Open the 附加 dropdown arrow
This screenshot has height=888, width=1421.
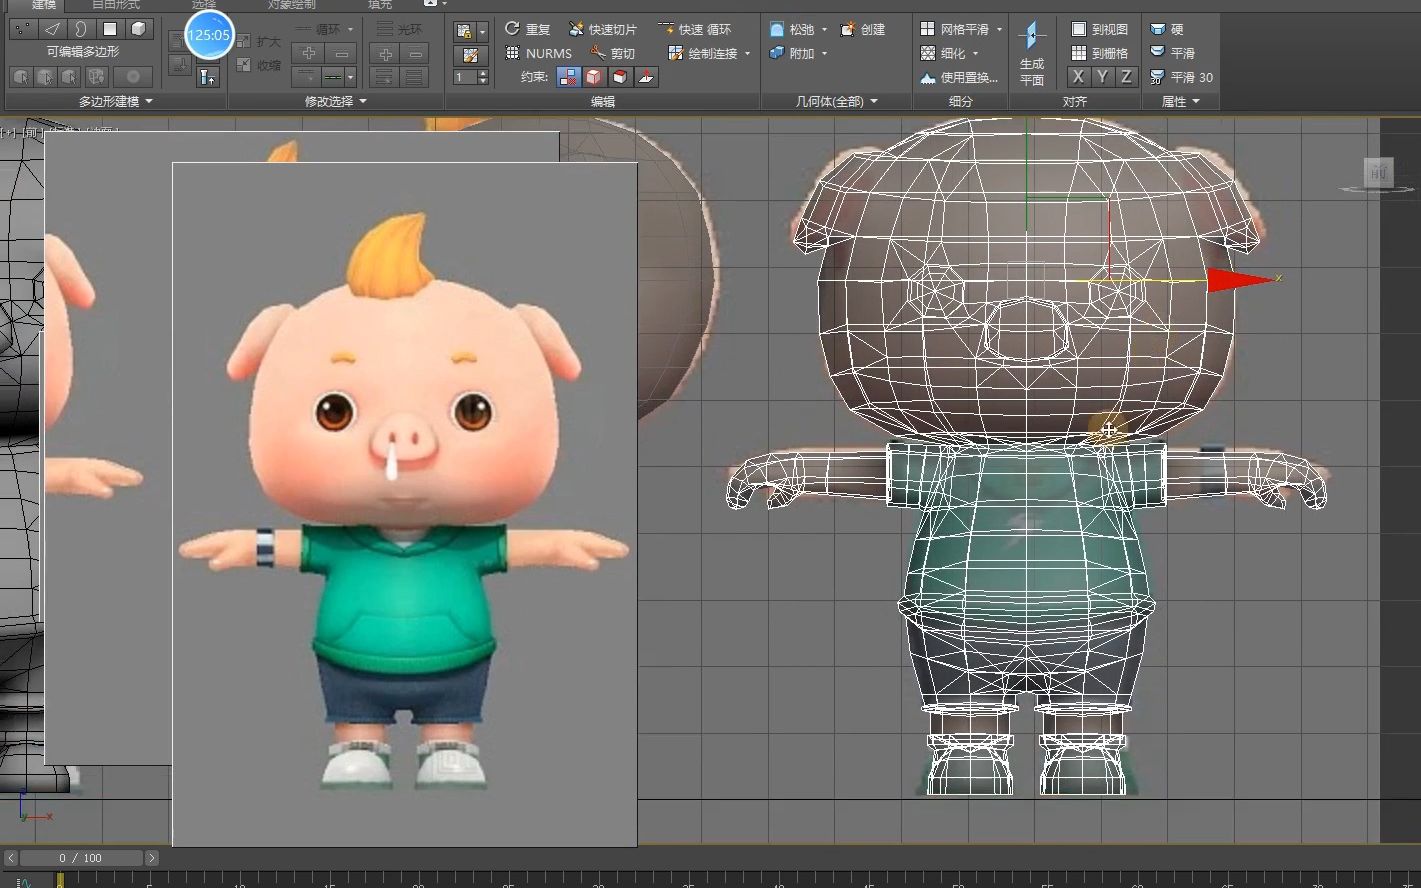[x=825, y=54]
